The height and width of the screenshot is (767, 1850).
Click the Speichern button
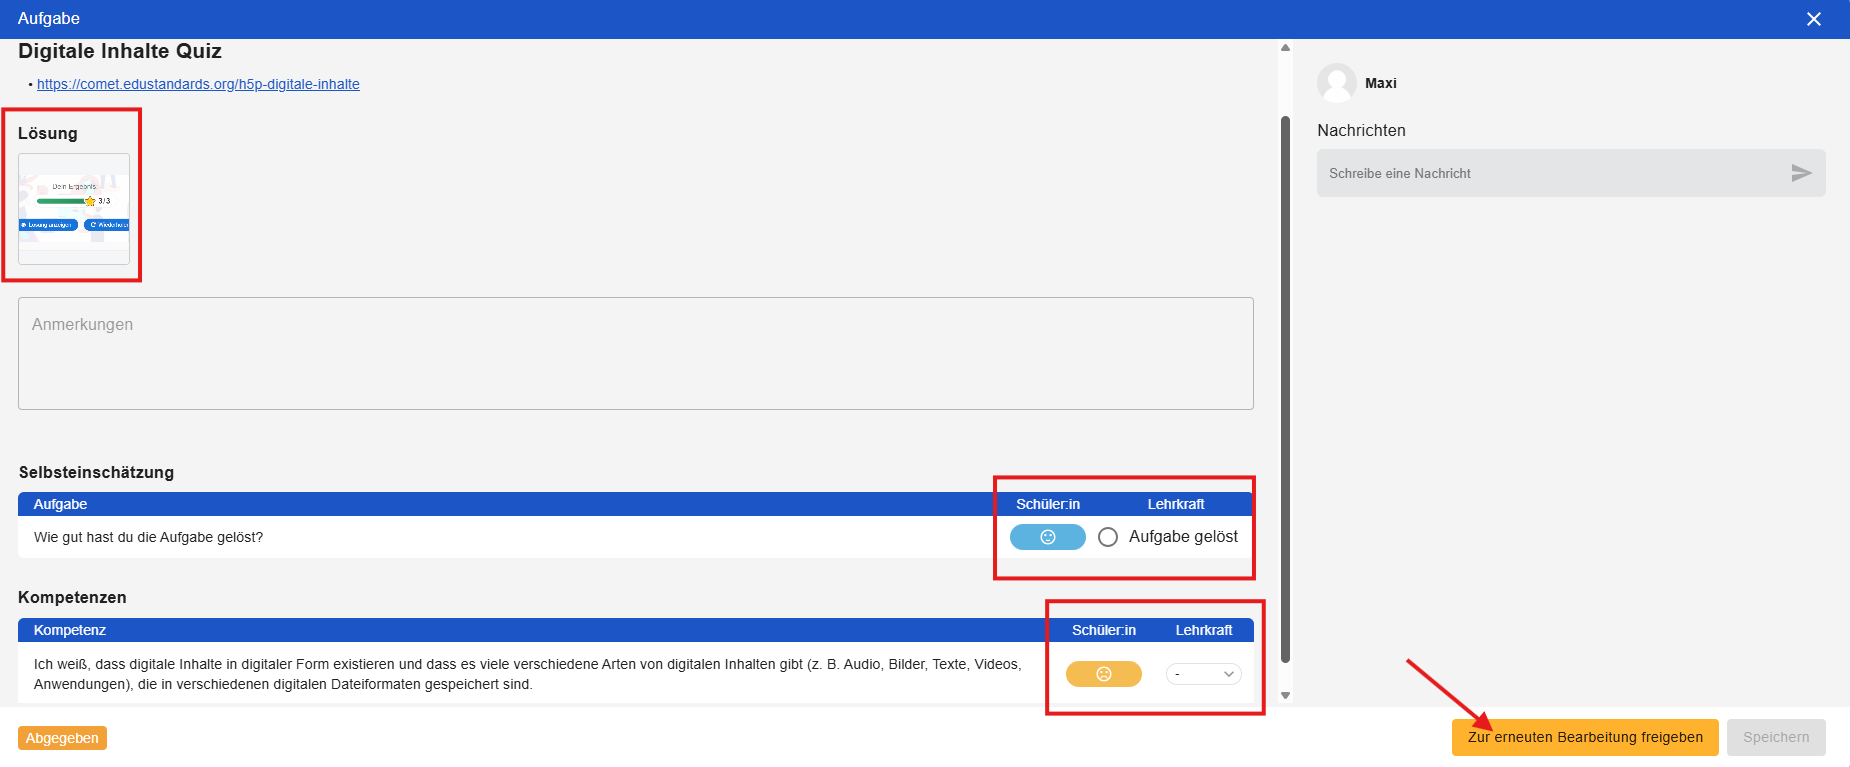point(1775,737)
